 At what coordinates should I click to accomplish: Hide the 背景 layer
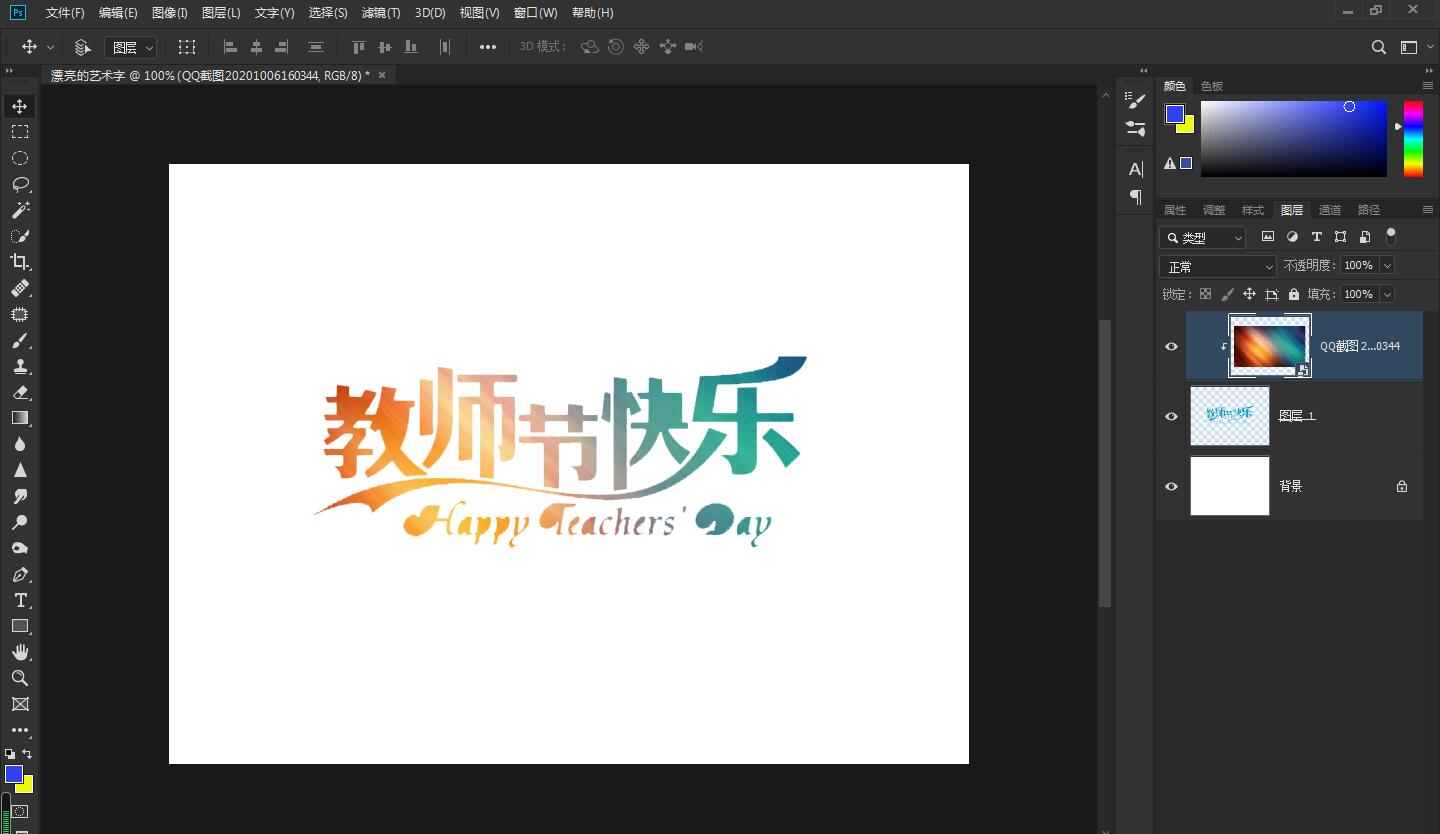coord(1170,486)
